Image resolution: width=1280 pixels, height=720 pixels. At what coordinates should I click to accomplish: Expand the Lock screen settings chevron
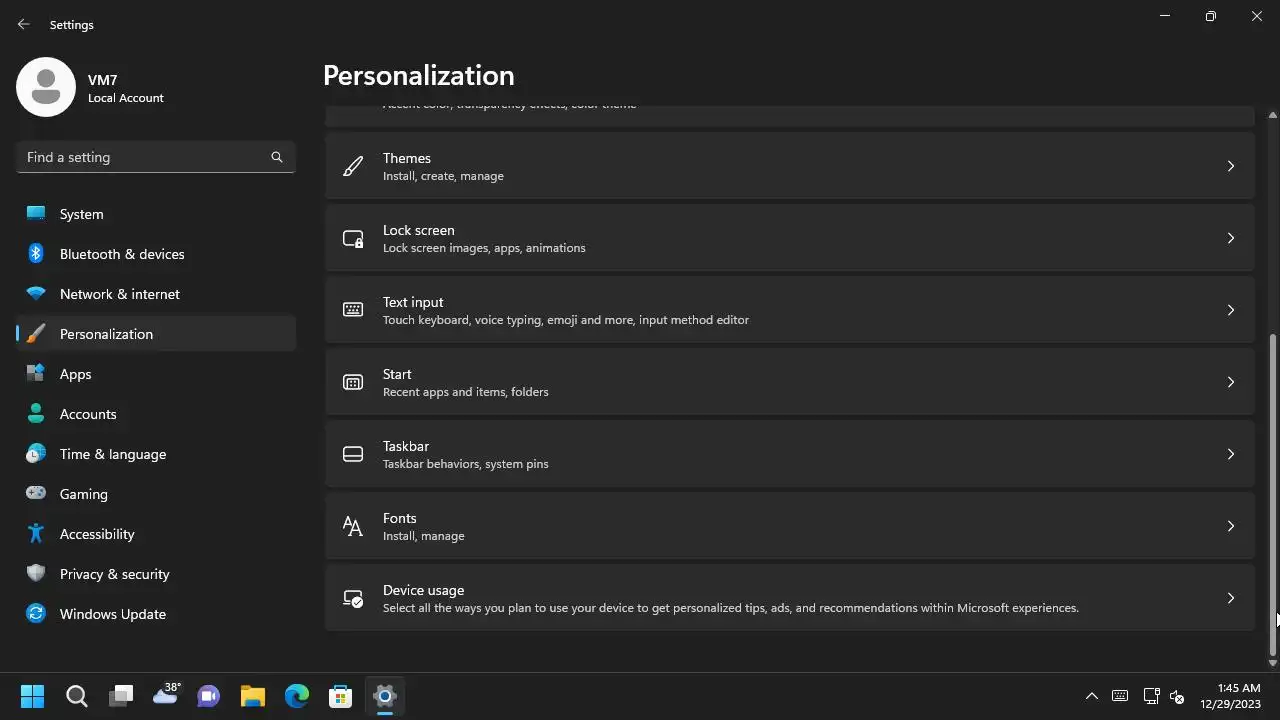[x=1231, y=238]
